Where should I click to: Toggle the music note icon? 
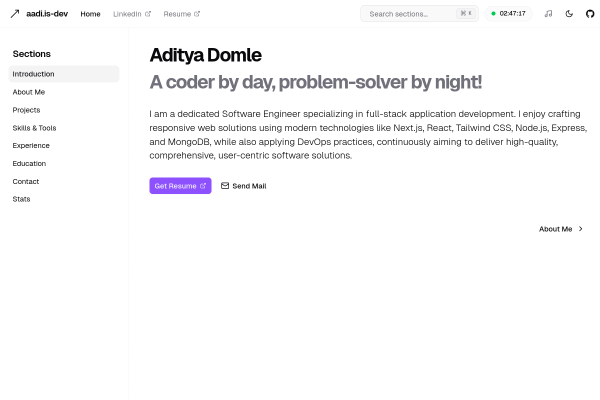[548, 14]
